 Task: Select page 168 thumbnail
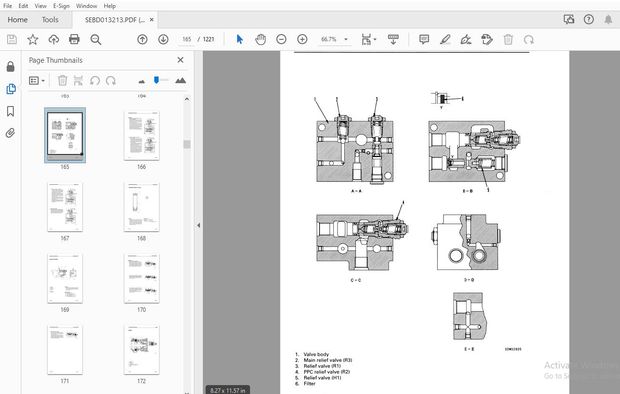point(142,207)
